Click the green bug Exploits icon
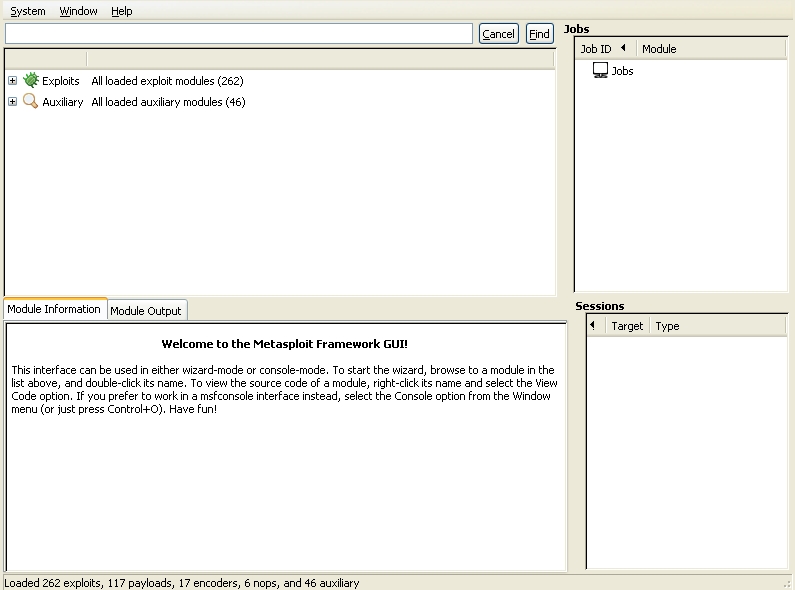This screenshot has width=795, height=590. [x=31, y=80]
